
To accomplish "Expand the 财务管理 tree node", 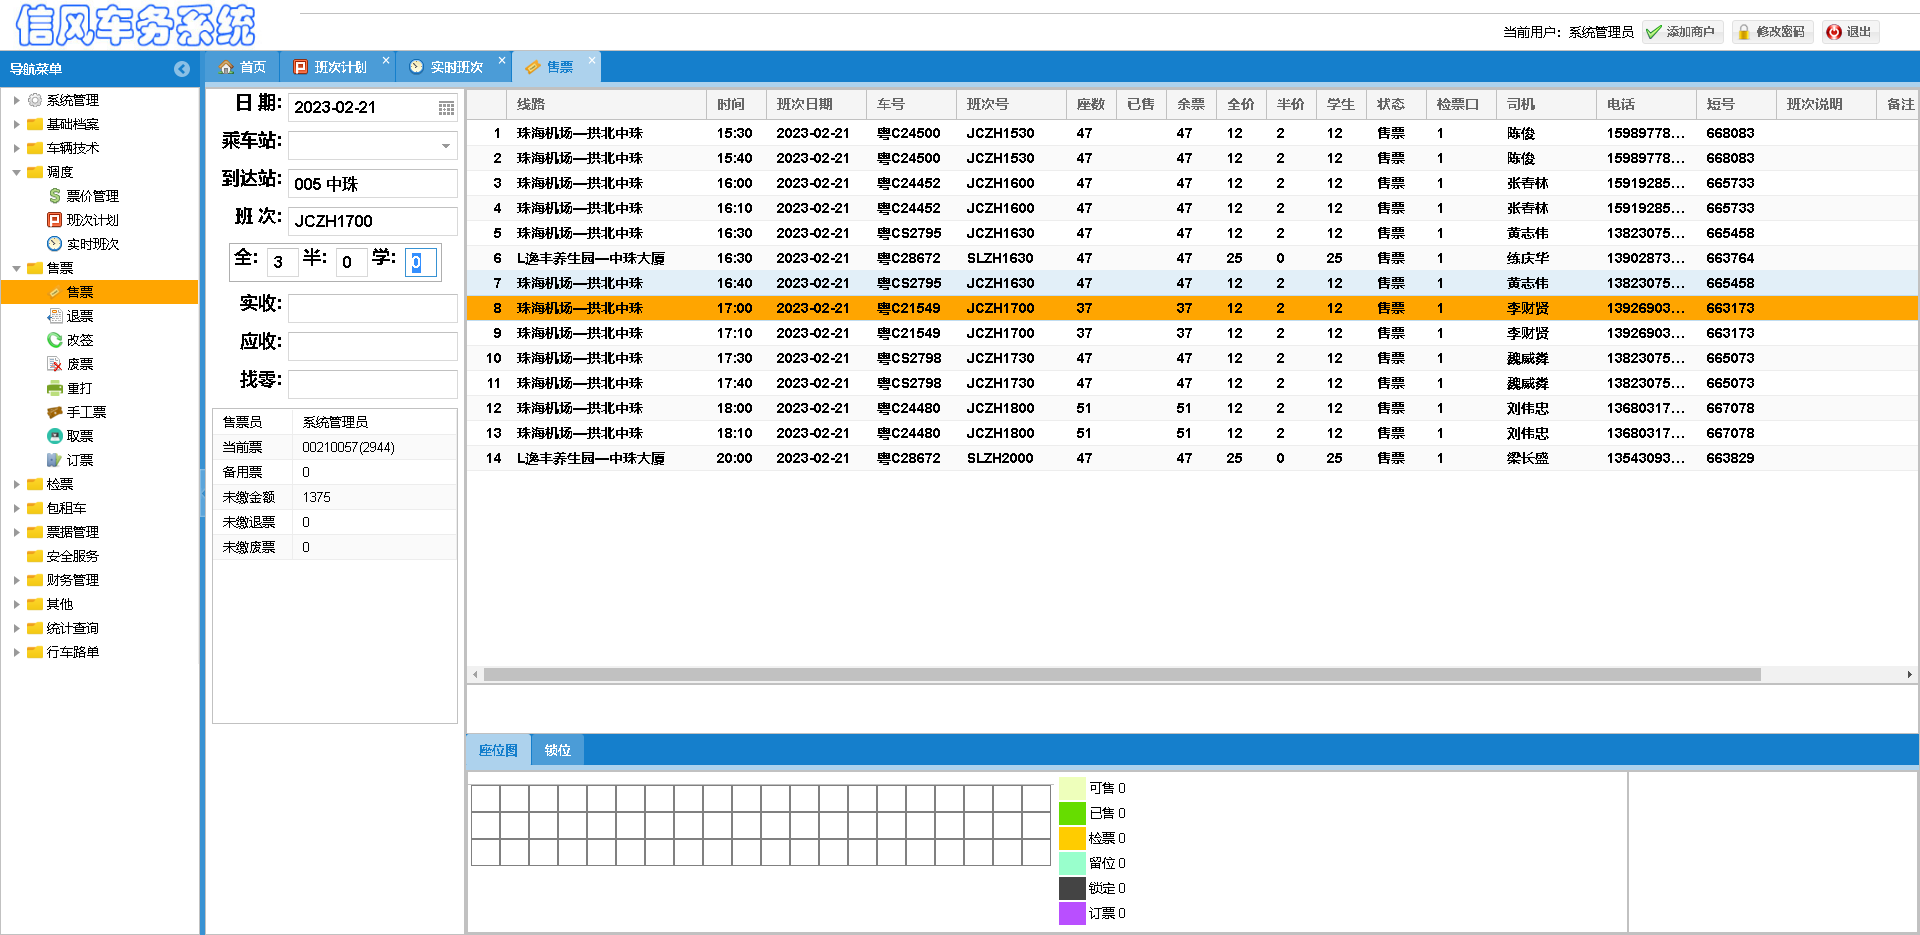I will click(16, 580).
